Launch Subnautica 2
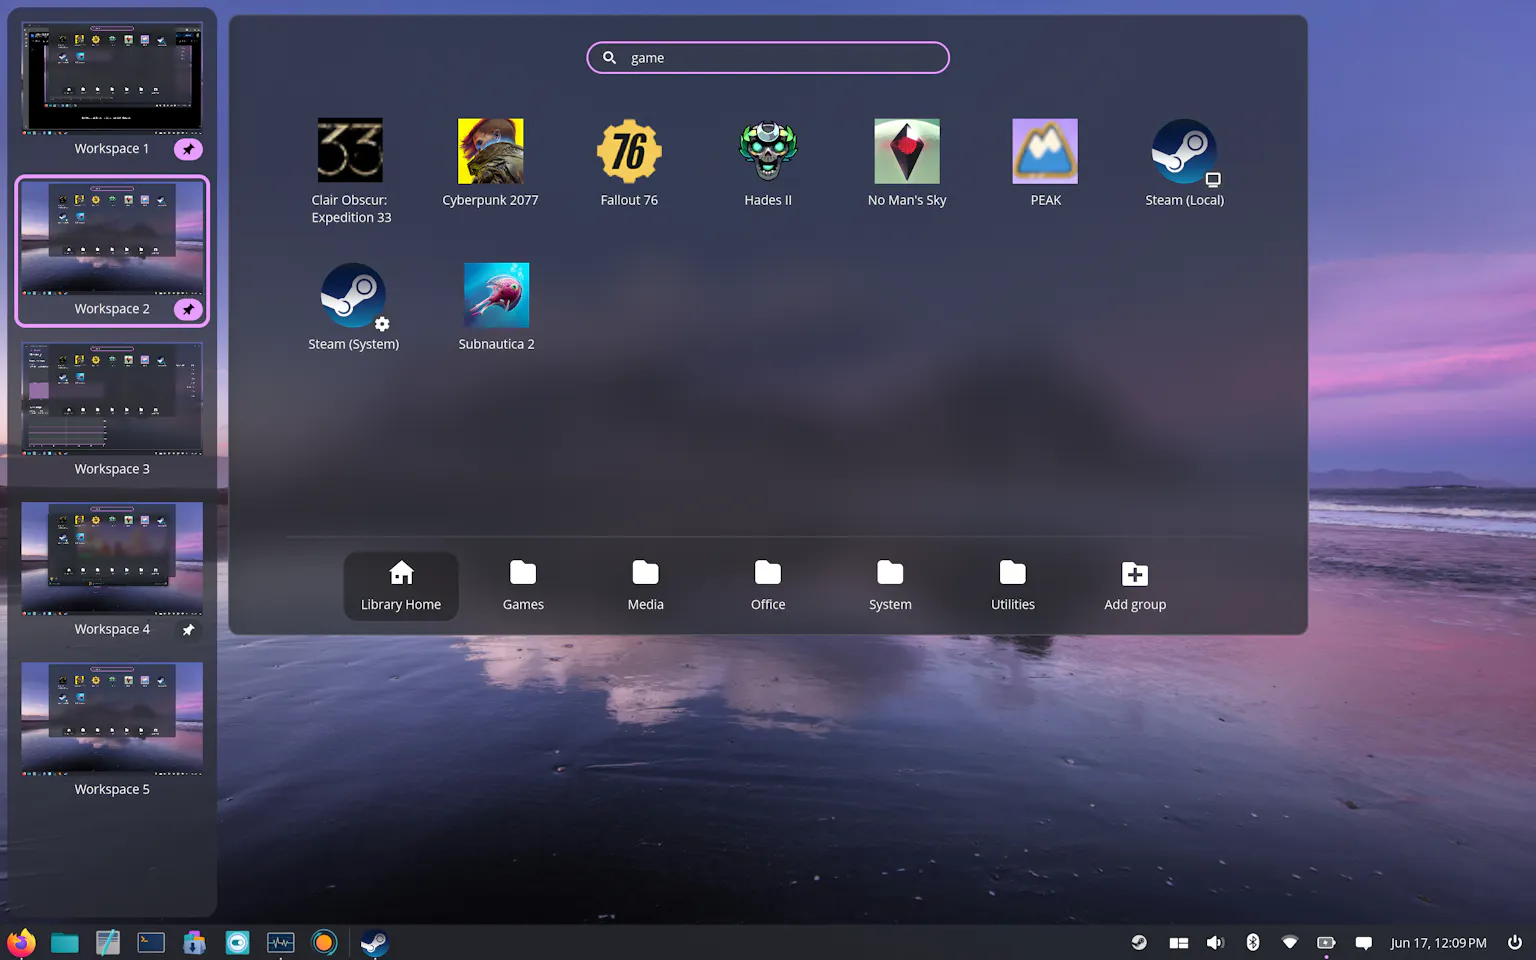The width and height of the screenshot is (1536, 960). coord(496,307)
